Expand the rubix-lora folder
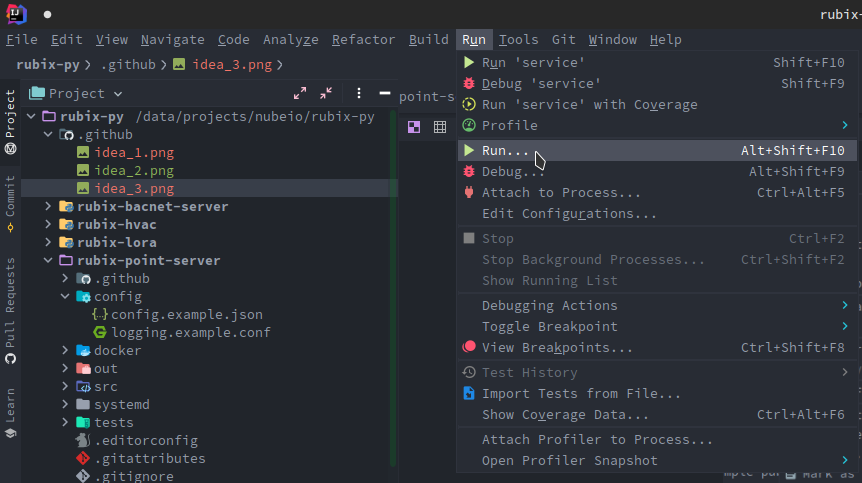Image resolution: width=862 pixels, height=483 pixels. [48, 242]
